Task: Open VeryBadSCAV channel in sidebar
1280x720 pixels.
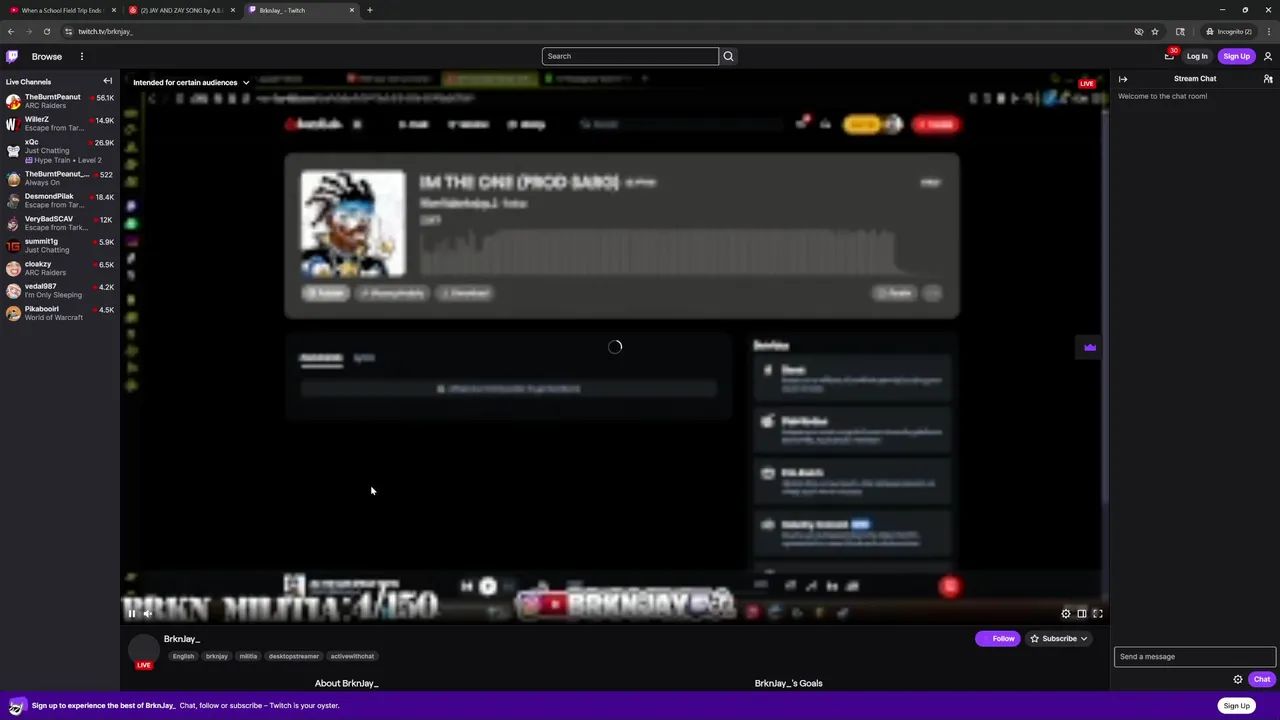Action: pos(60,223)
